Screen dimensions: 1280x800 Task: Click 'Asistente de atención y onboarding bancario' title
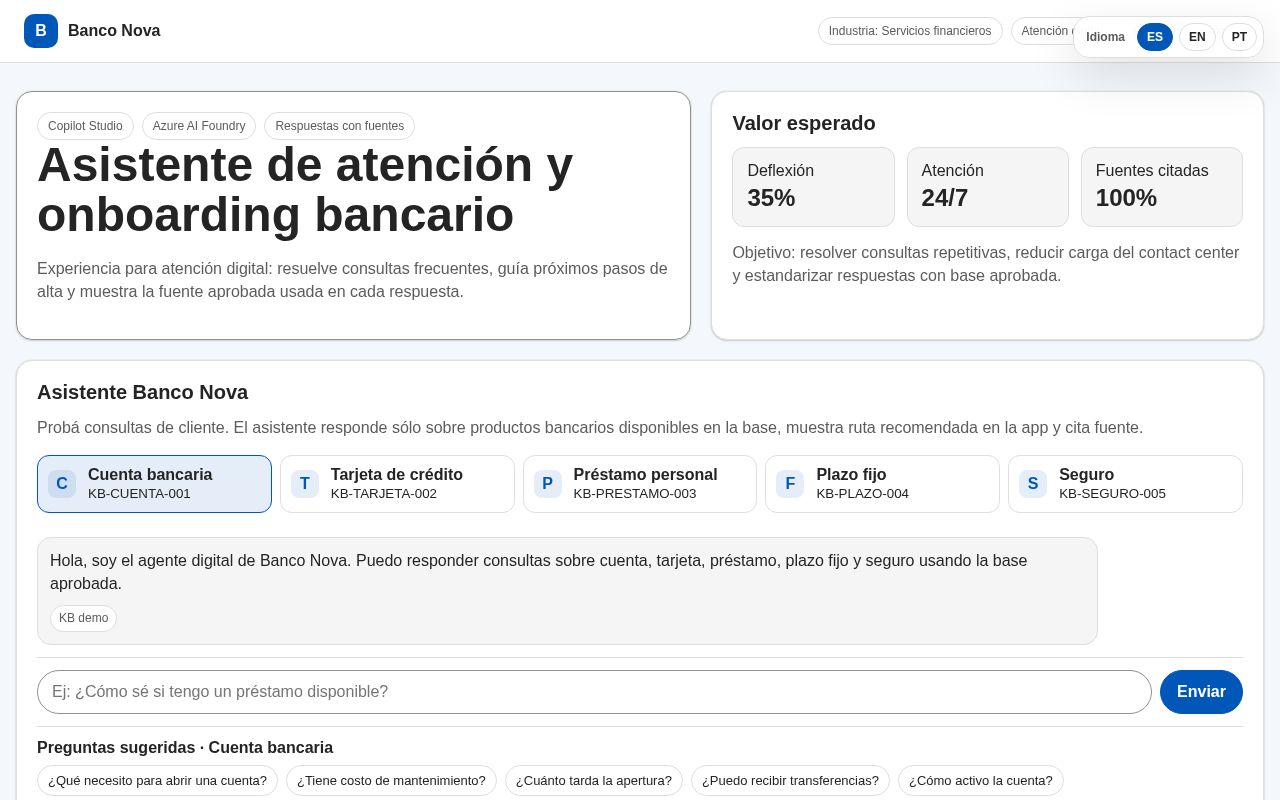pyautogui.click(x=305, y=190)
